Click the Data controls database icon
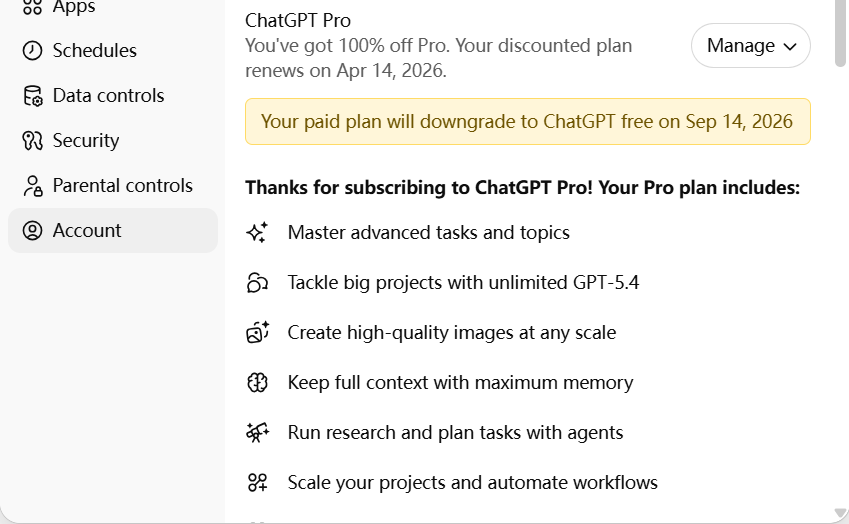The height and width of the screenshot is (524, 849). [x=32, y=96]
